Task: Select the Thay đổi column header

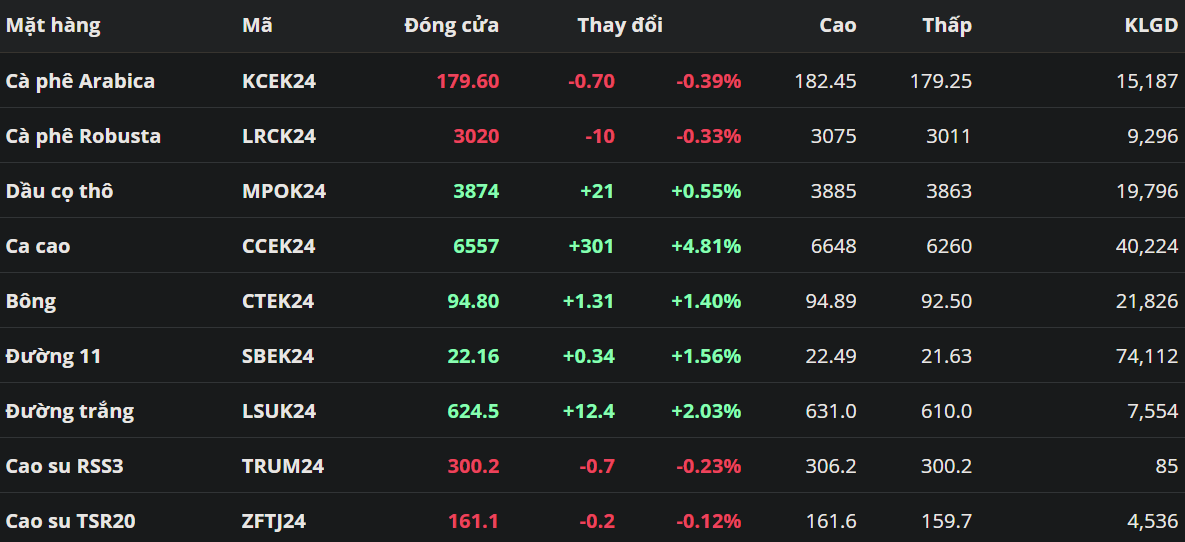Action: (x=619, y=26)
